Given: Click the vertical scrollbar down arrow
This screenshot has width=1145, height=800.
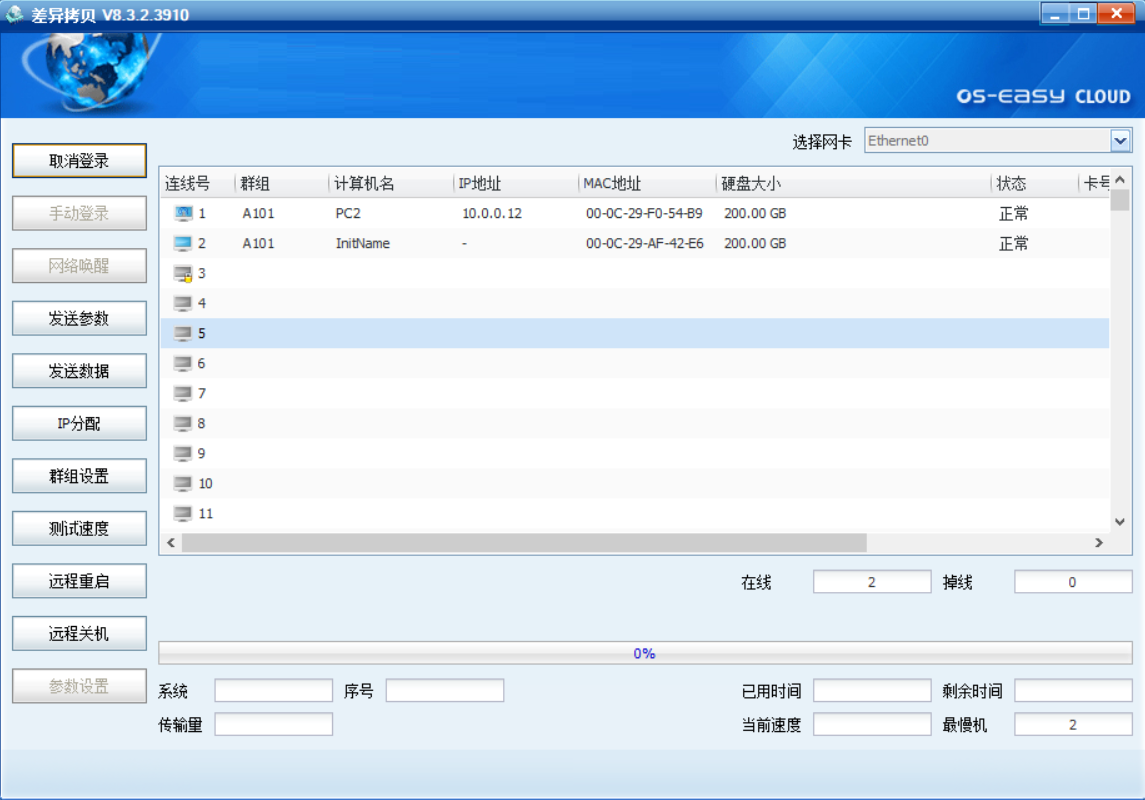Looking at the screenshot, I should tap(1120, 522).
